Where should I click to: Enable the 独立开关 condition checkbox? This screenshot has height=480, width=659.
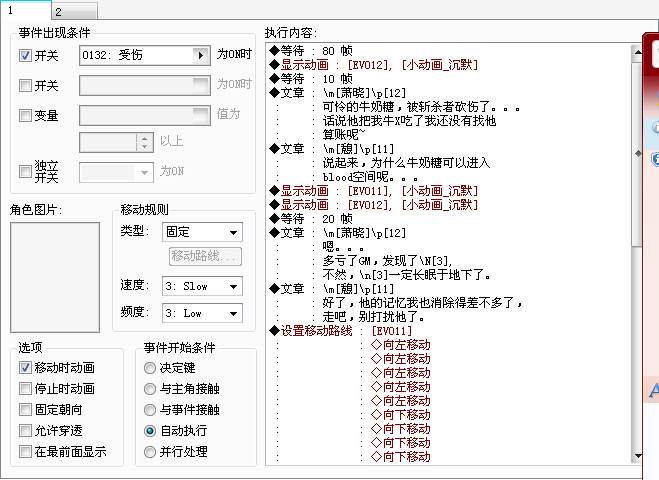(x=25, y=171)
